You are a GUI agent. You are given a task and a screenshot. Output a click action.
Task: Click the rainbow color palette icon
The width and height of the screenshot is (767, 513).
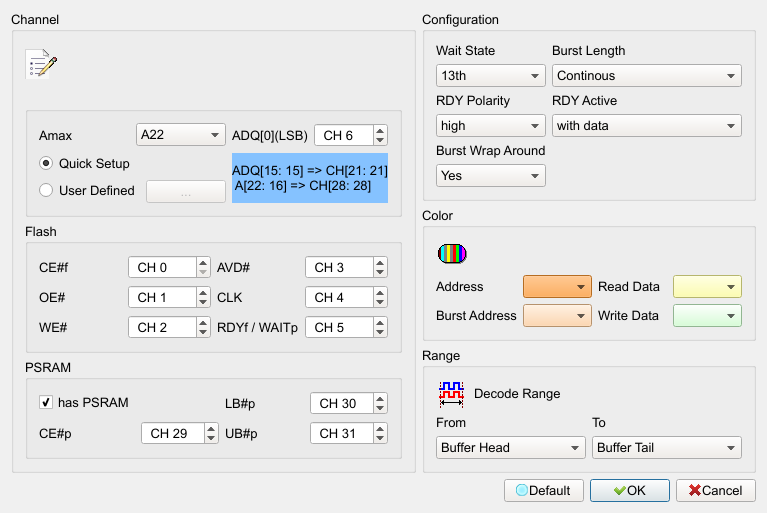coord(452,253)
